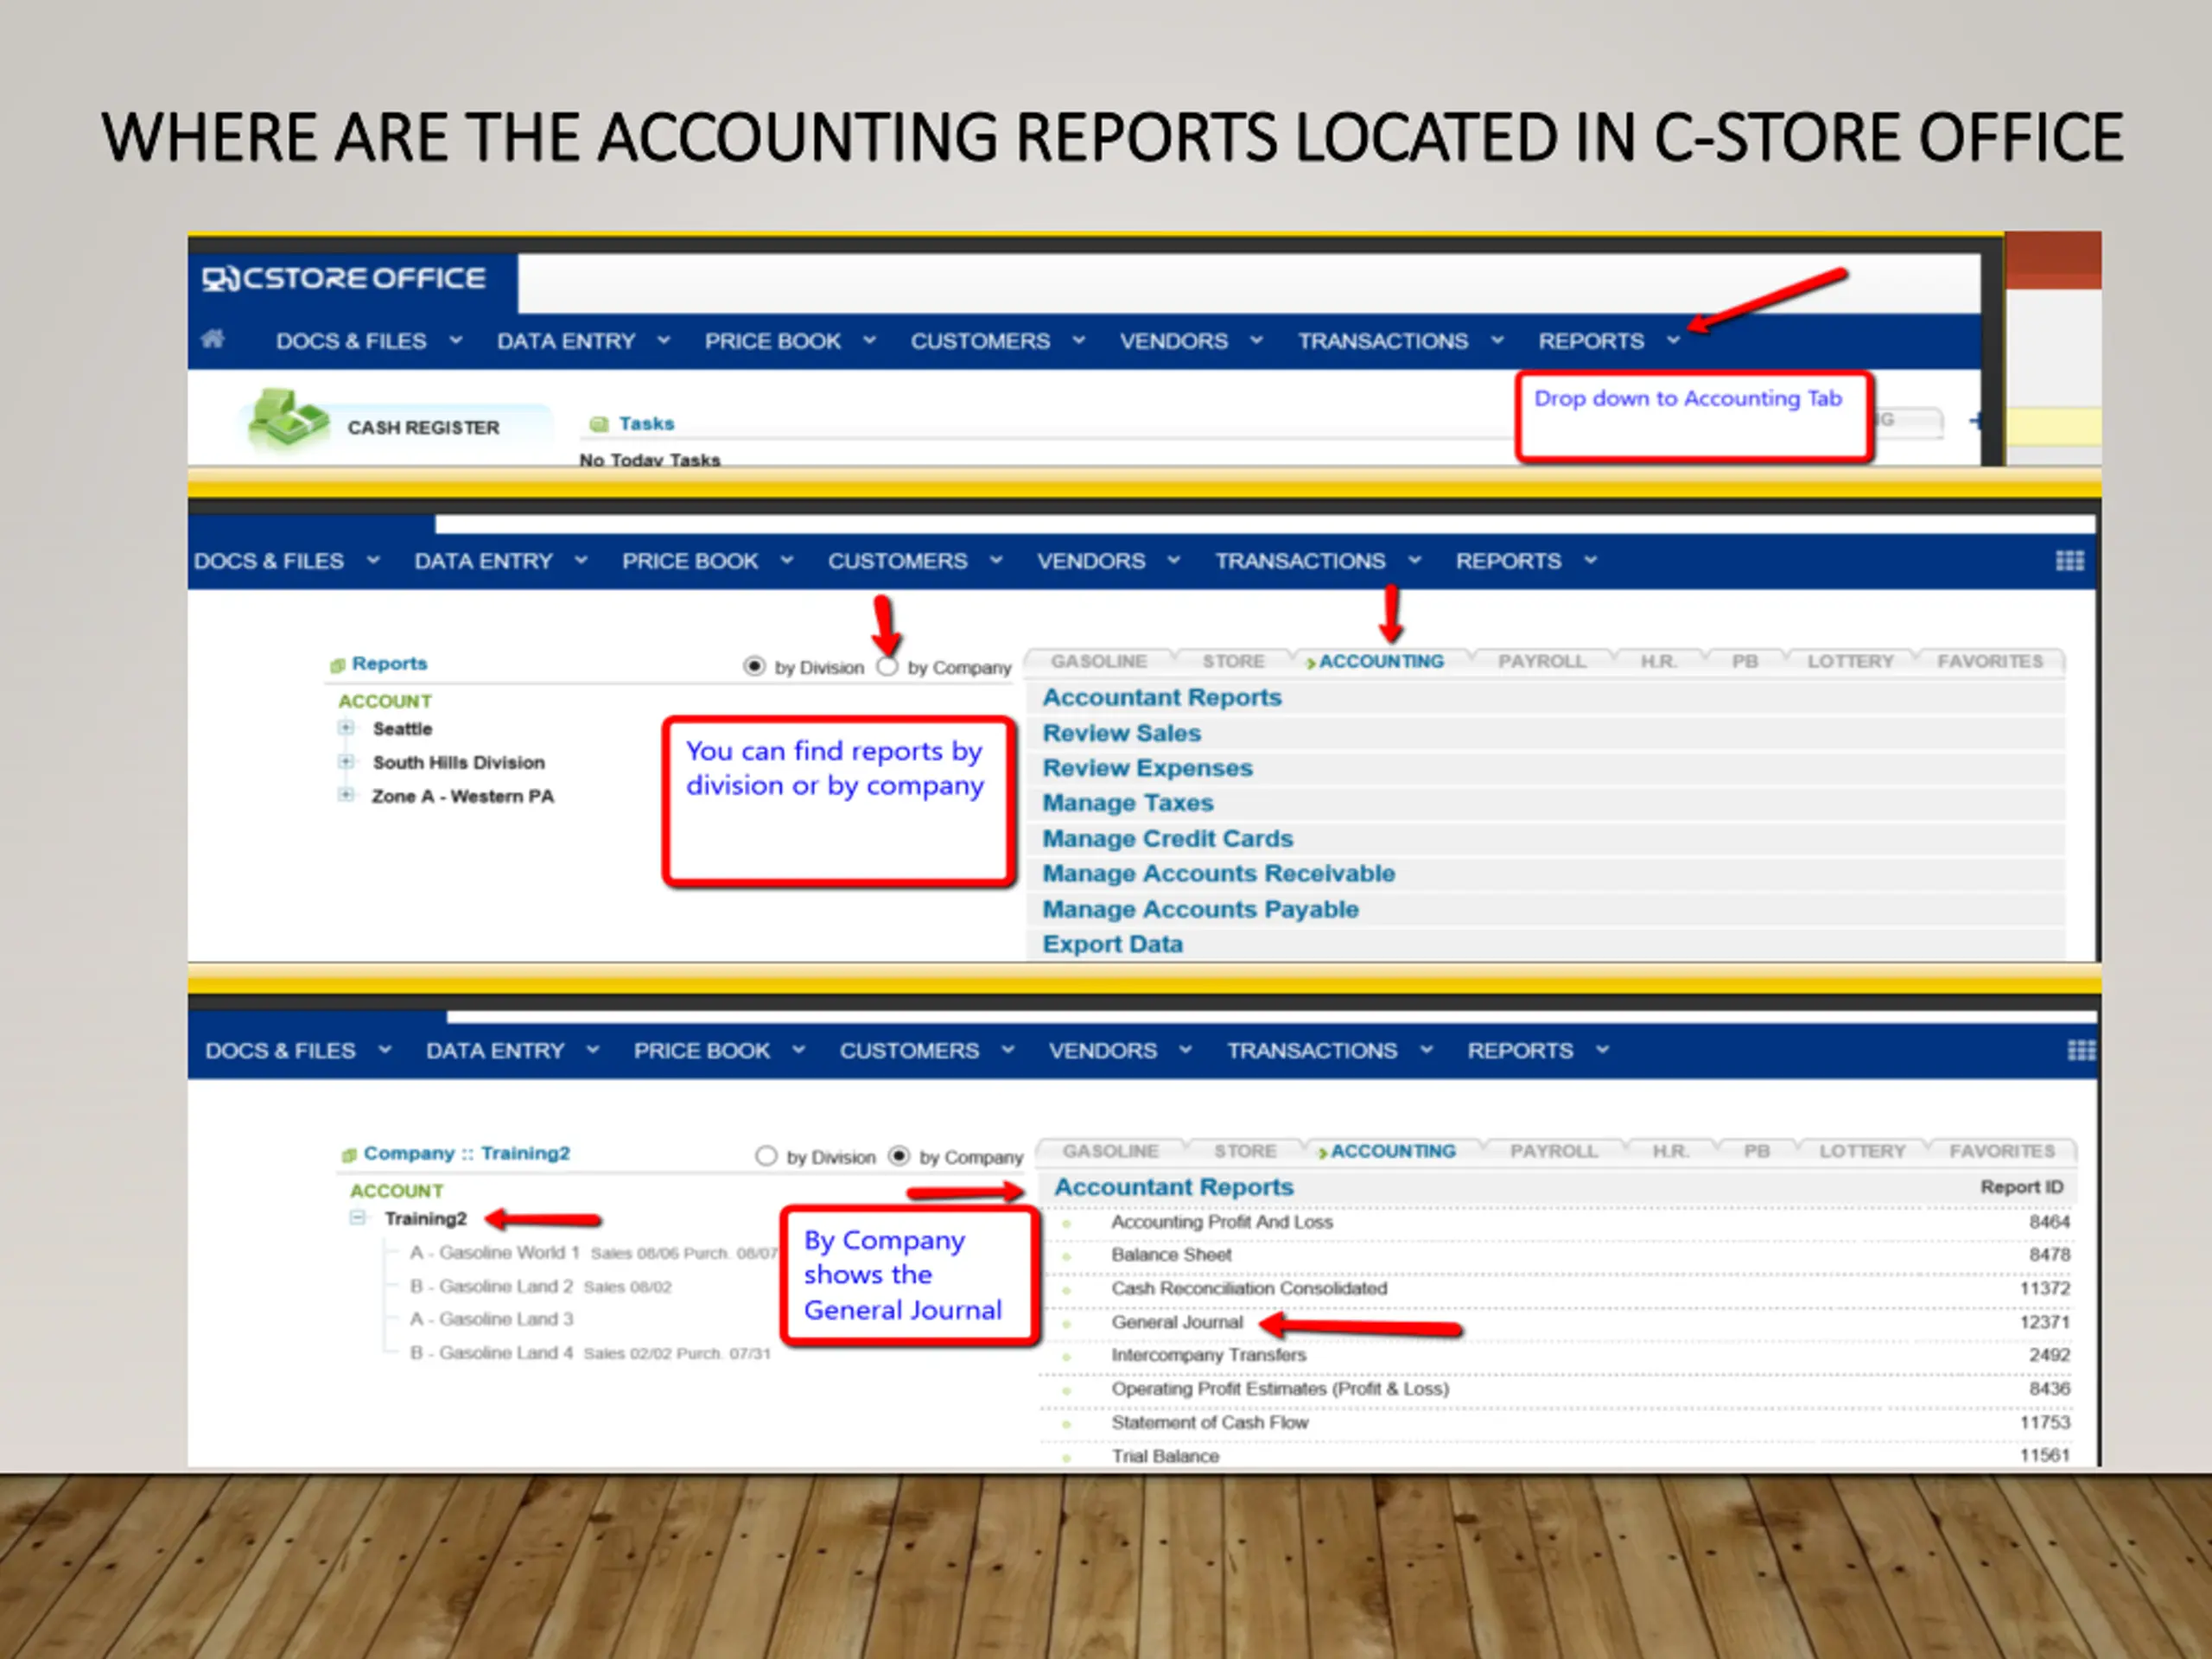Switch to FAVORITES tab in middle screenshot
2212x1659 pixels.
tap(1990, 661)
